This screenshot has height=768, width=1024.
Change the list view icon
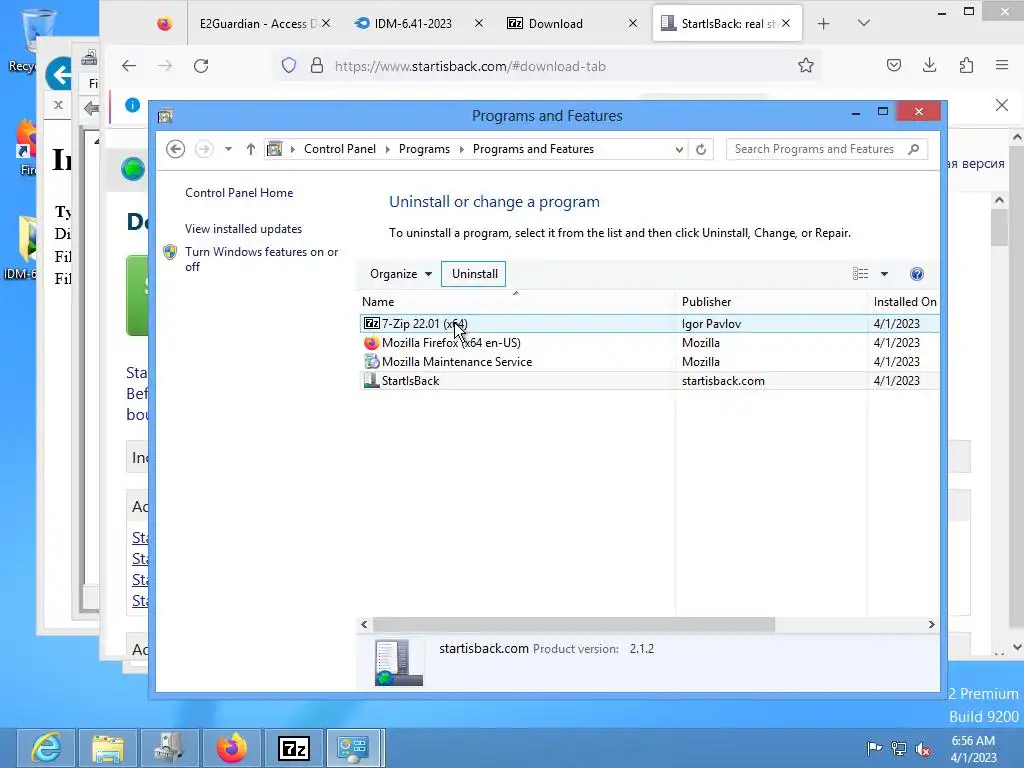[x=861, y=274]
